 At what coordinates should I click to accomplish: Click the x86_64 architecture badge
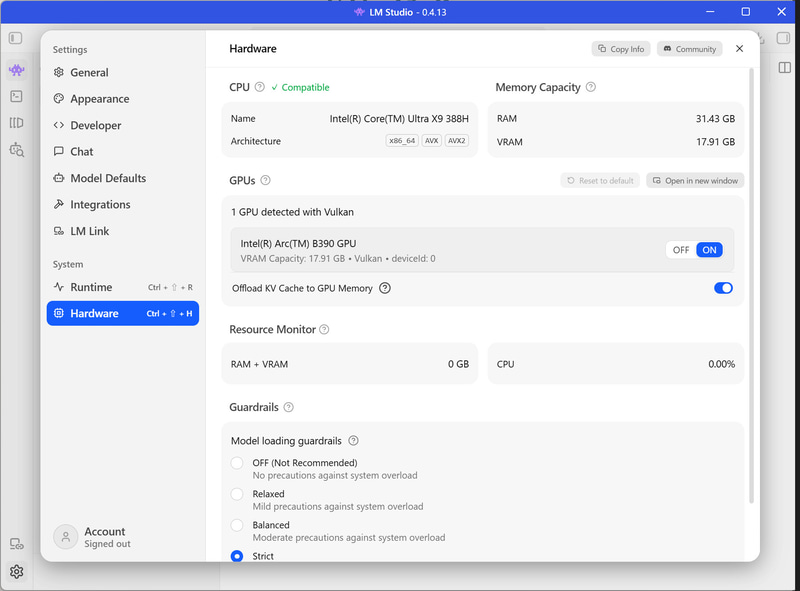tap(402, 141)
